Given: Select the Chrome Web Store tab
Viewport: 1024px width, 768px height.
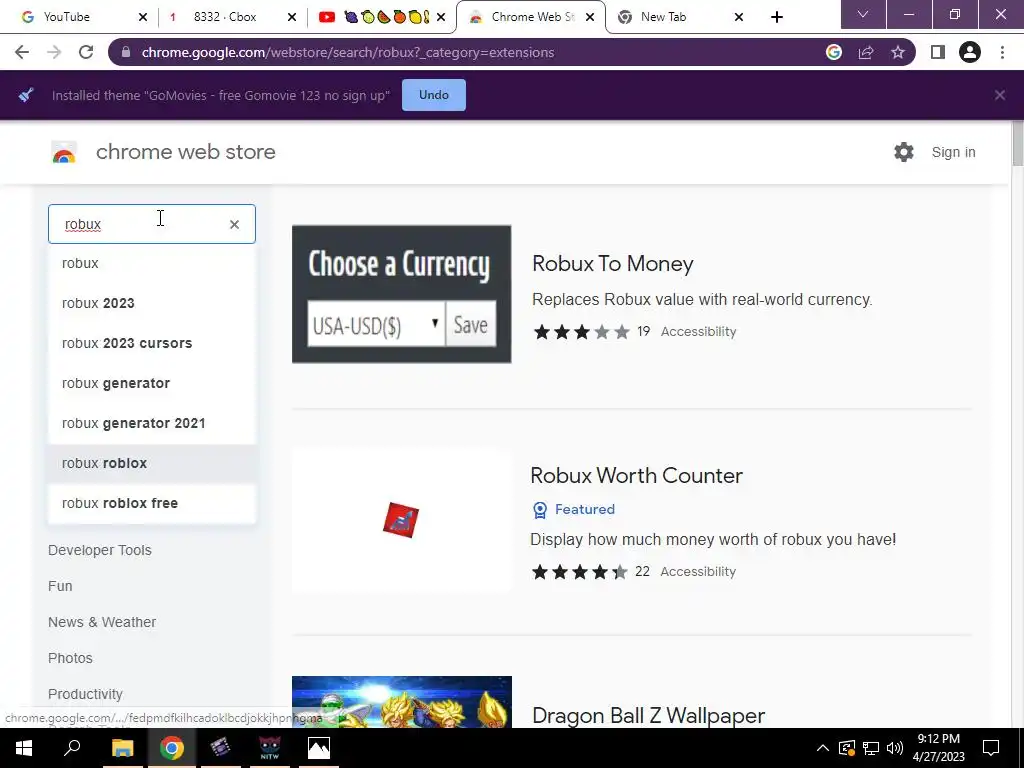Looking at the screenshot, I should 530,17.
